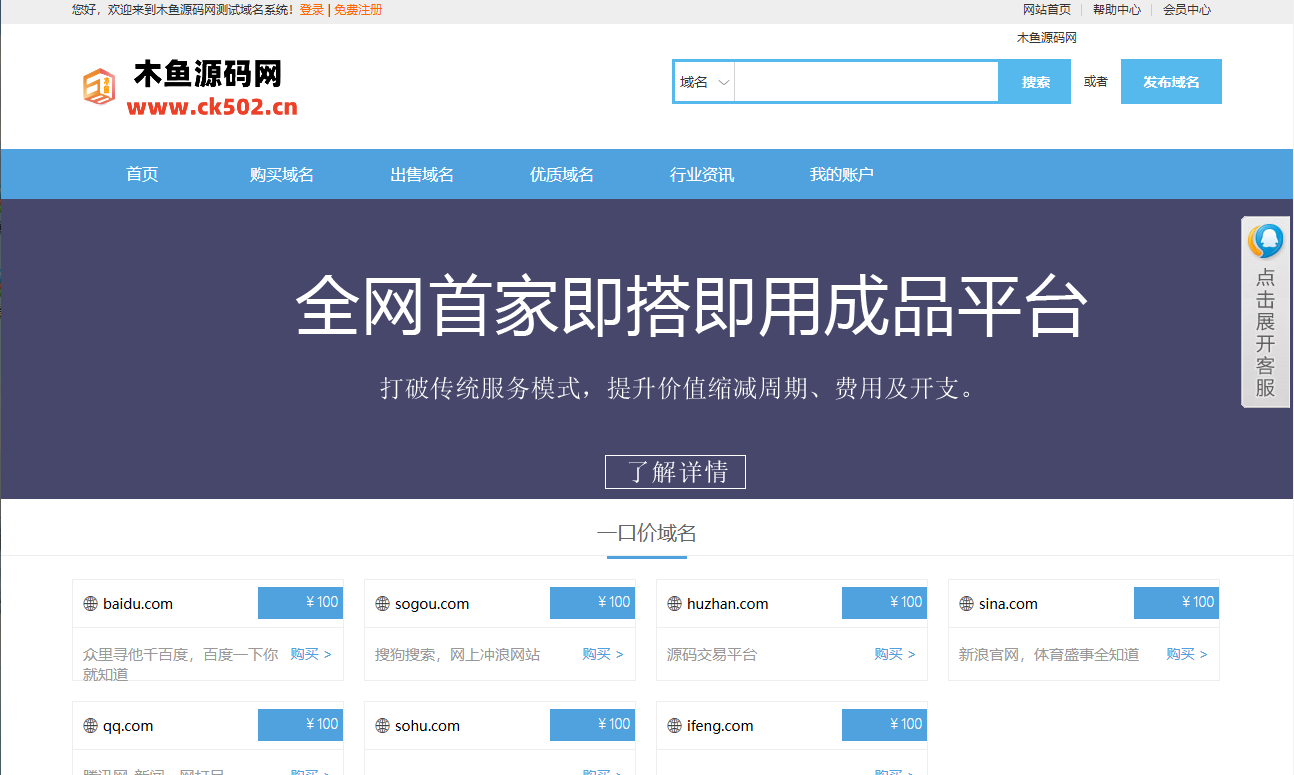Open the 首页 navigation menu item
This screenshot has height=775, width=1294.
tap(142, 174)
